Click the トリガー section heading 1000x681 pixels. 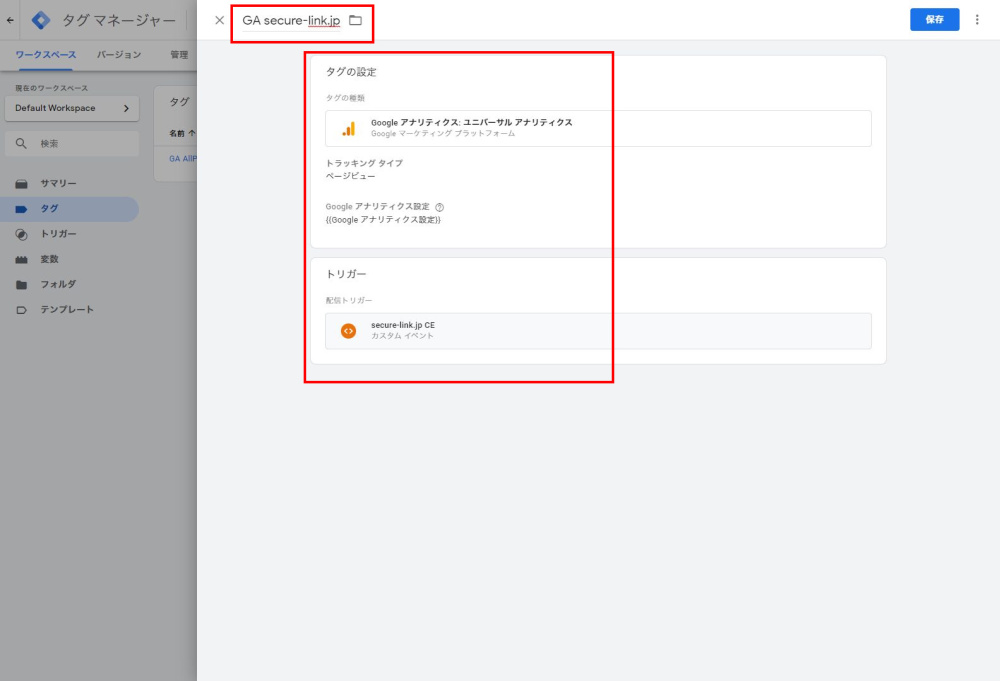[346, 274]
